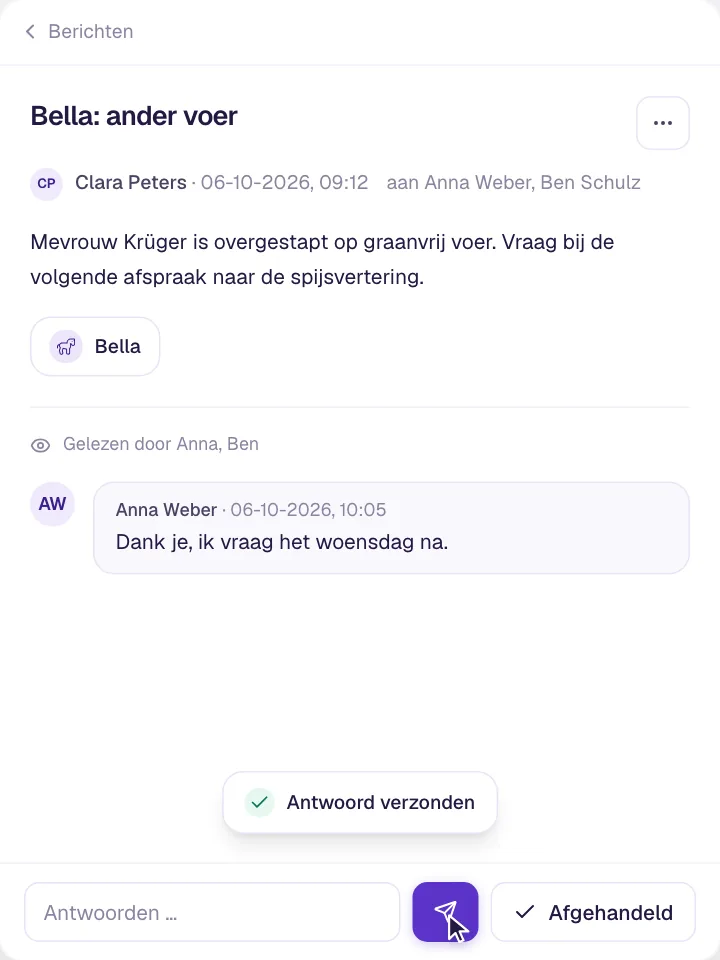Click the checkmark icon in Afgehandeld
This screenshot has height=960, width=720.
pos(525,912)
